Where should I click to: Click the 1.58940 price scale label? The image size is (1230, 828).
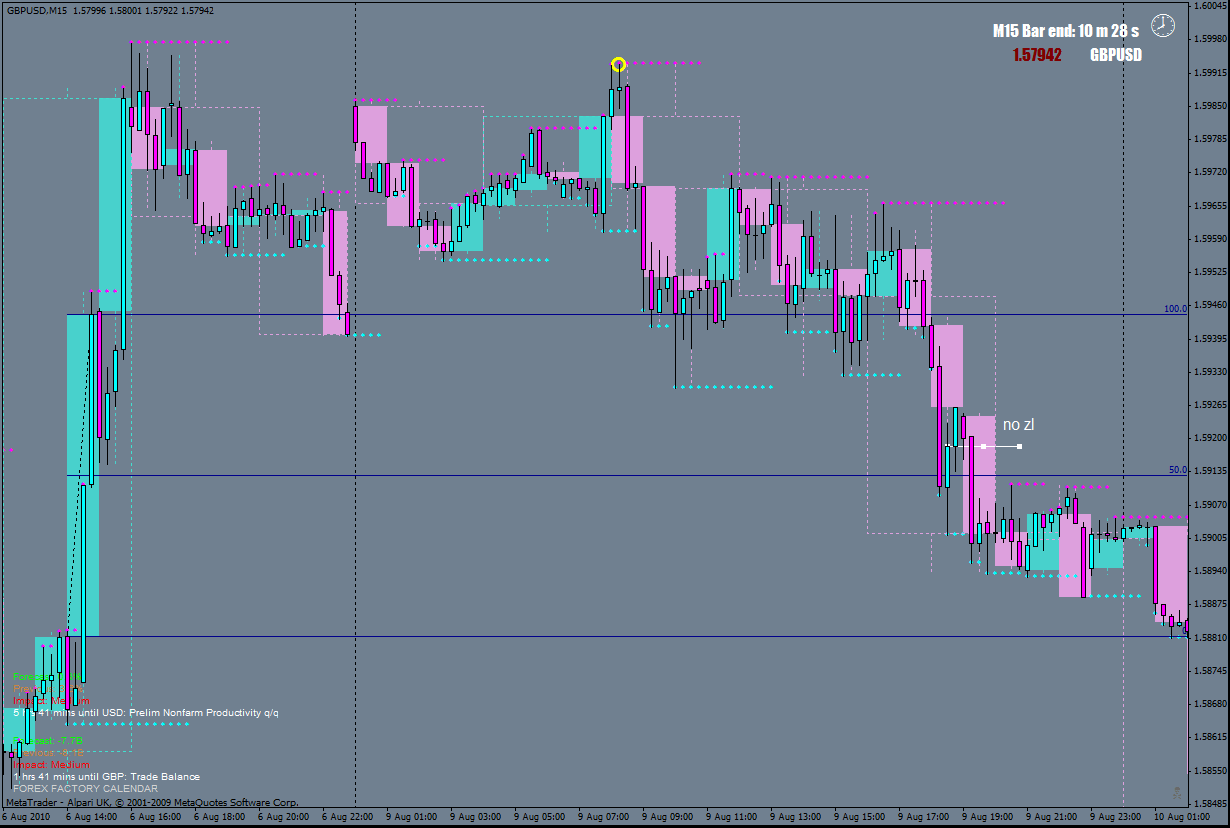(x=1210, y=570)
